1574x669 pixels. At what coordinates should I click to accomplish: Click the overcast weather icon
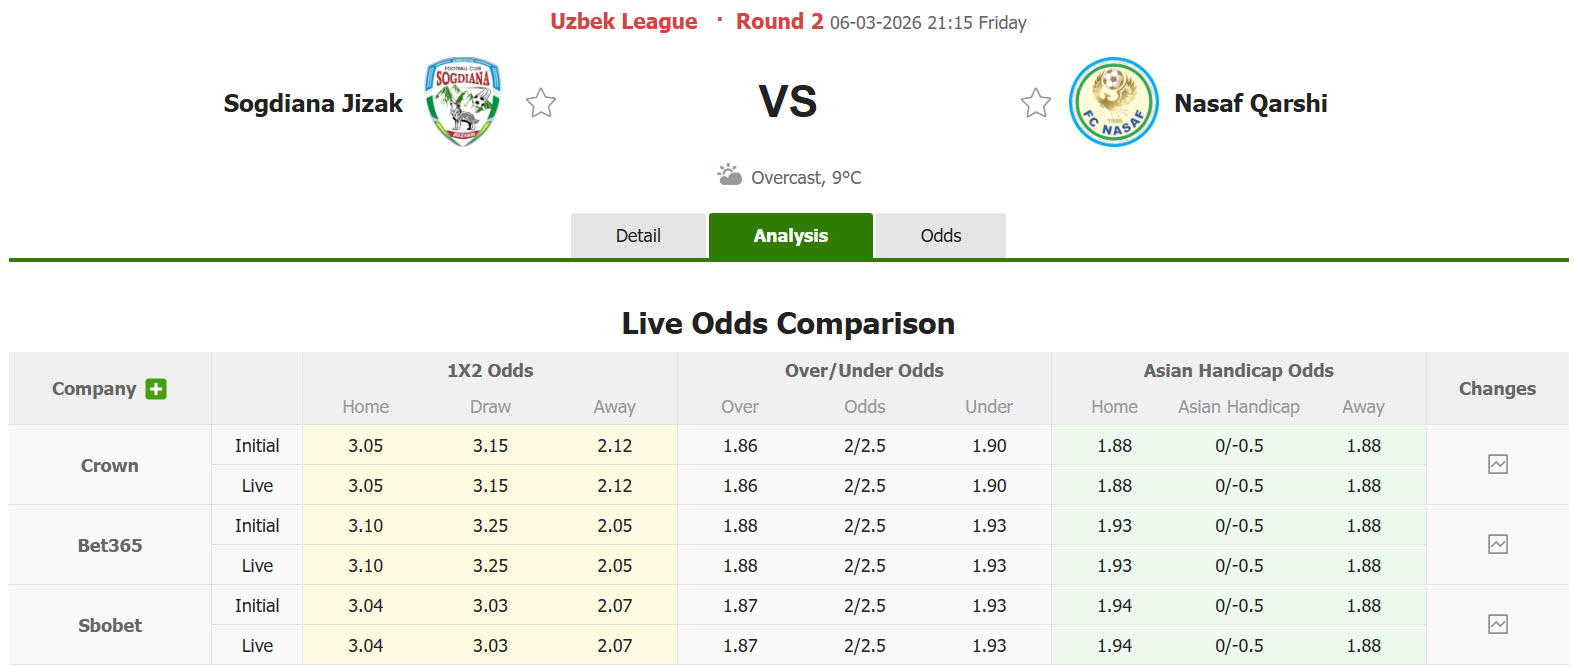pos(729,175)
